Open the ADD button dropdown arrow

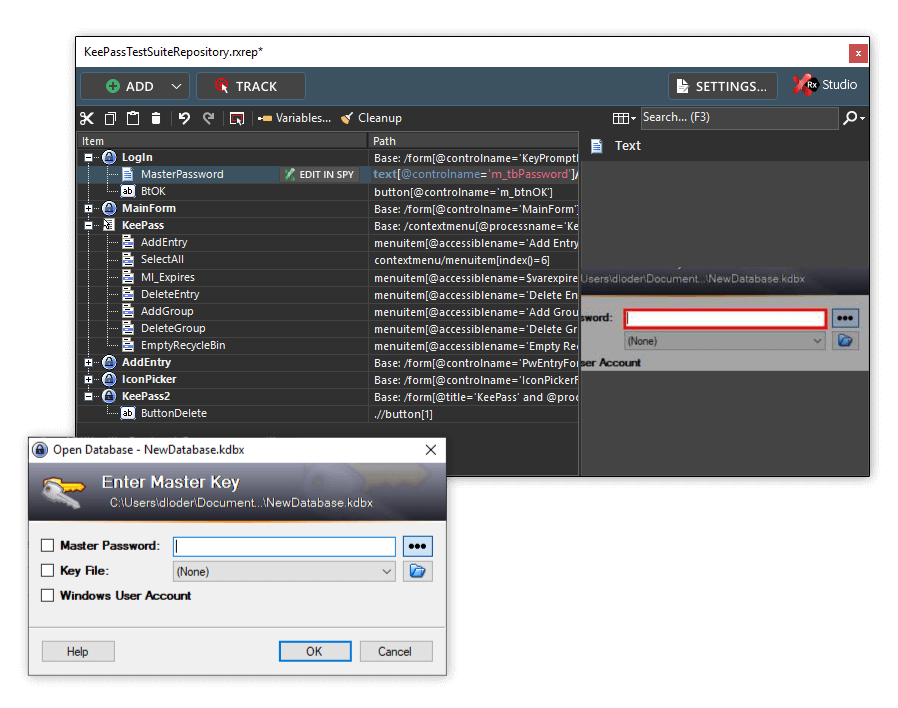[x=176, y=86]
